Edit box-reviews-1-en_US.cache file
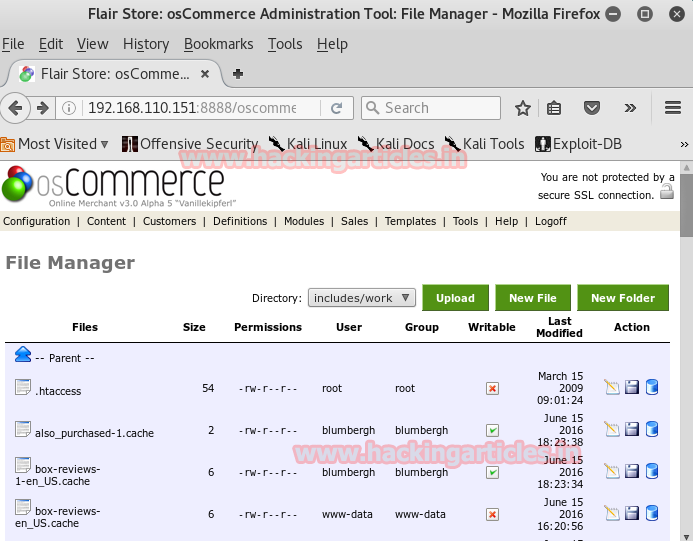 tap(612, 471)
